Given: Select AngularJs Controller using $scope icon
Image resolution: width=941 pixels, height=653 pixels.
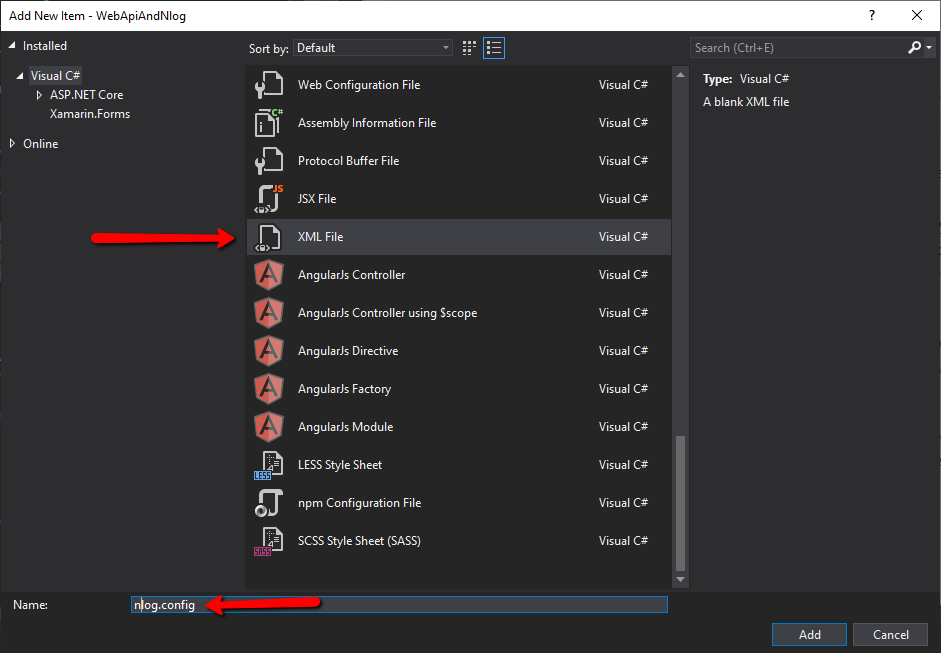Looking at the screenshot, I should [268, 313].
